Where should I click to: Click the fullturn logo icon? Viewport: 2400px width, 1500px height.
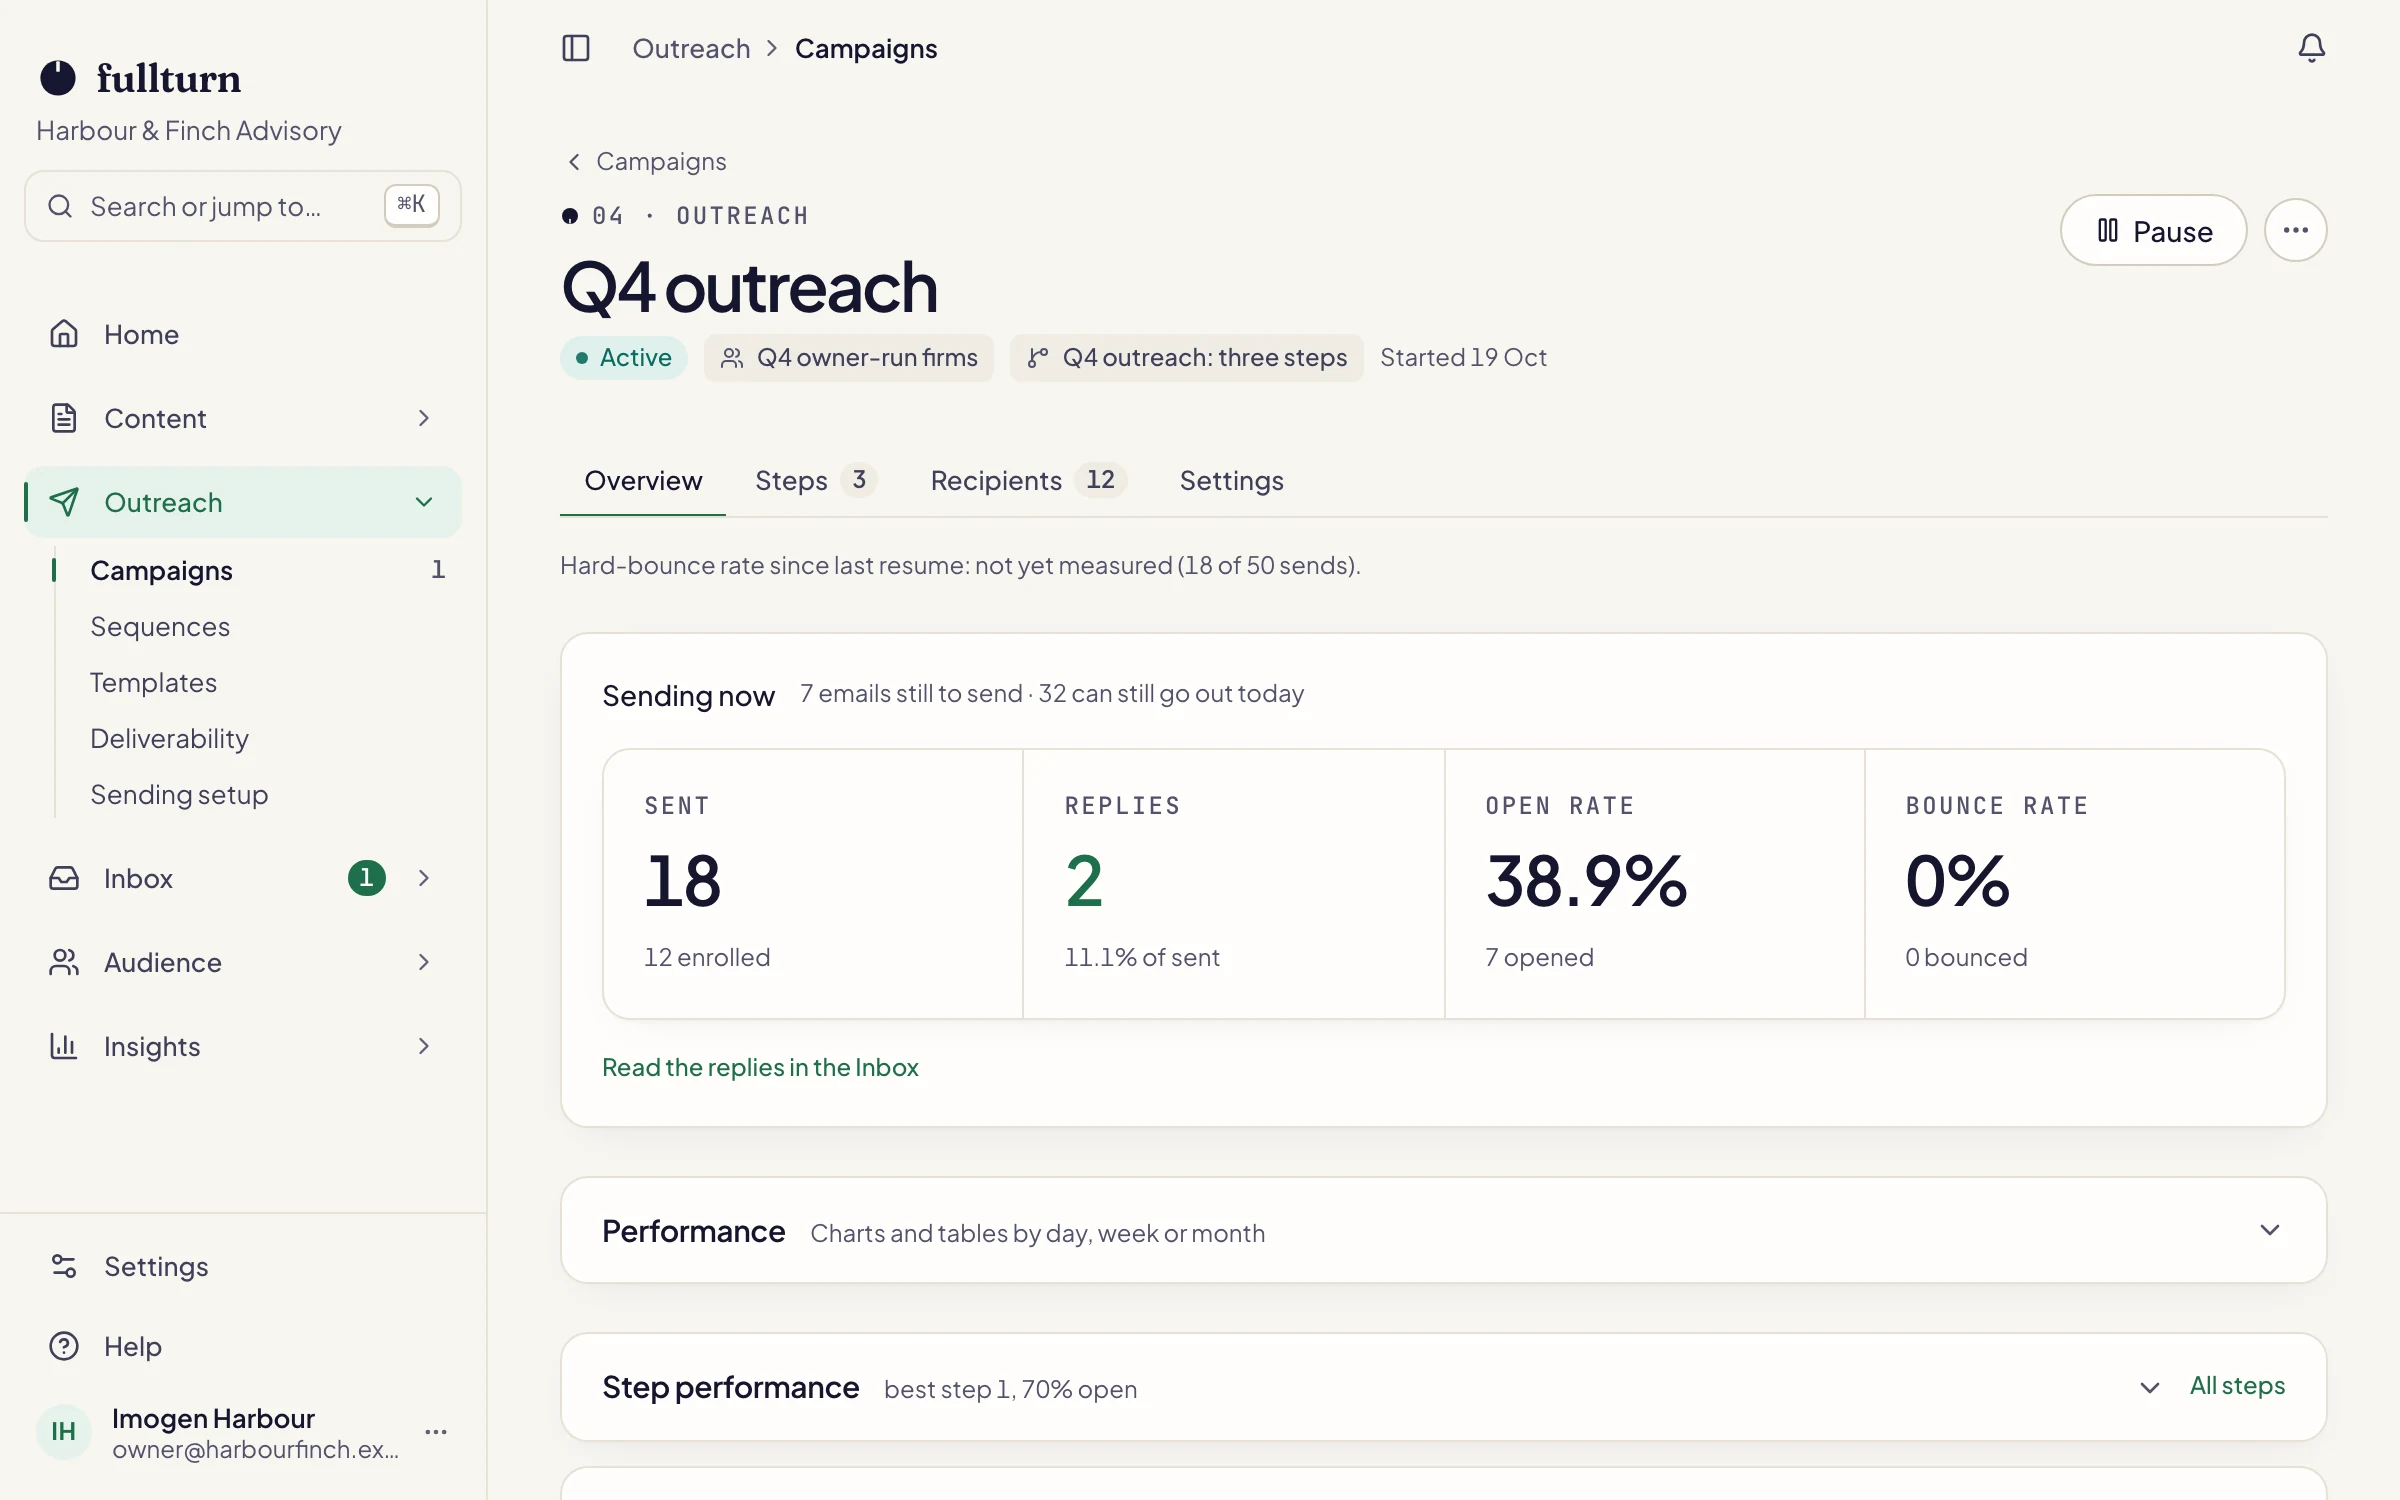58,78
